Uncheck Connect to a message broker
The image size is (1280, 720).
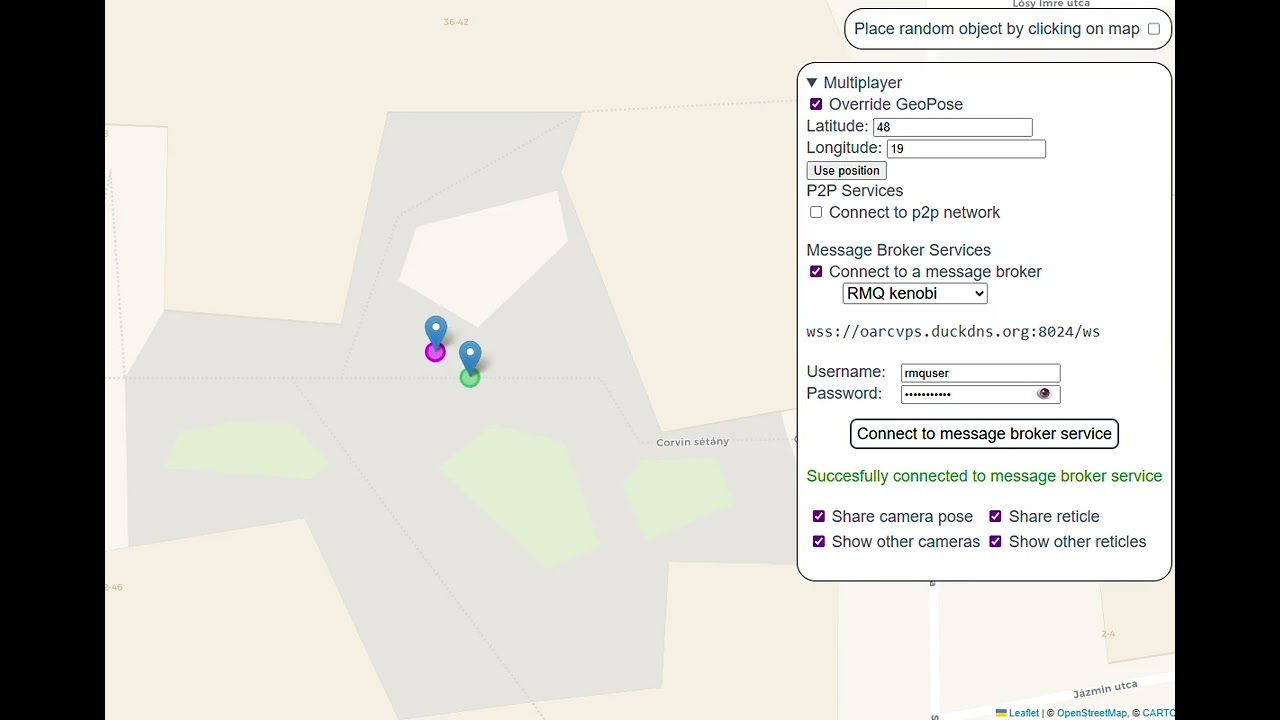816,272
